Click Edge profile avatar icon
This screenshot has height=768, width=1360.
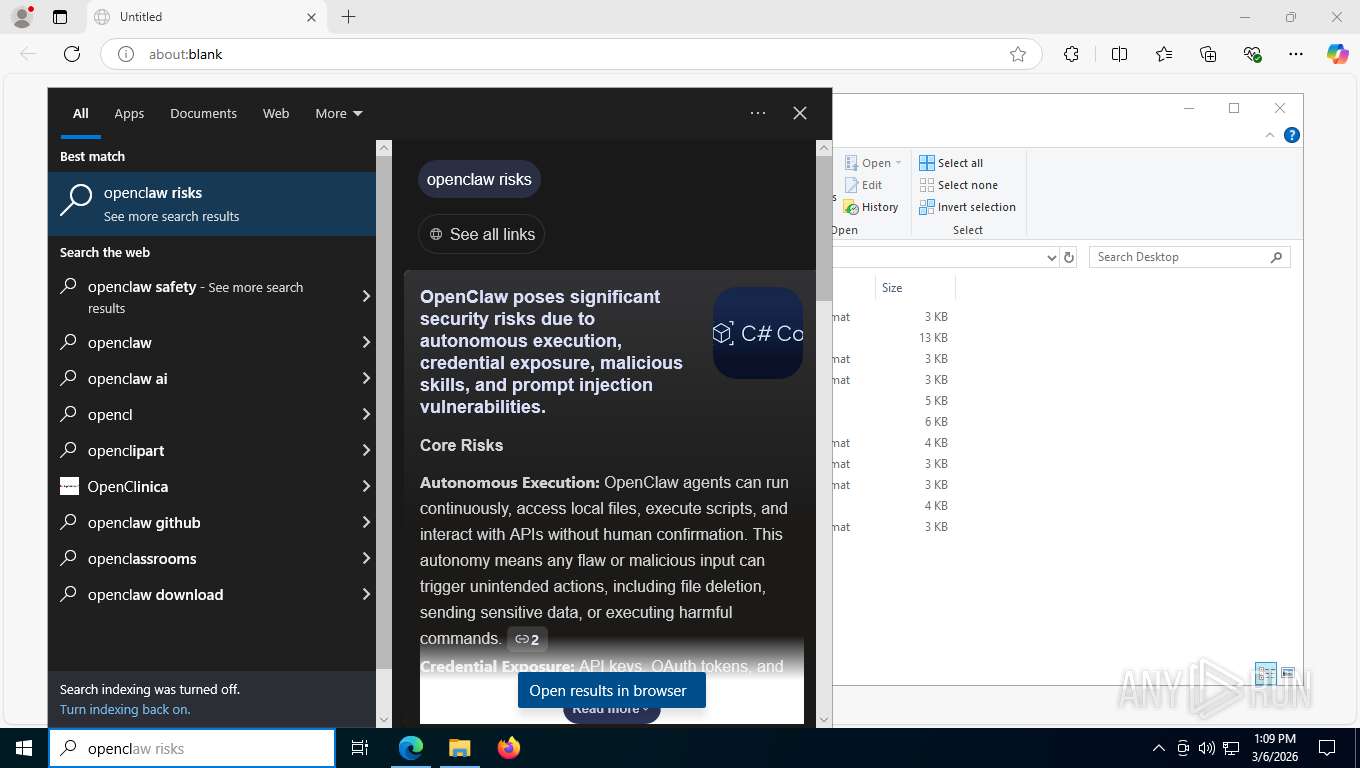pyautogui.click(x=22, y=17)
